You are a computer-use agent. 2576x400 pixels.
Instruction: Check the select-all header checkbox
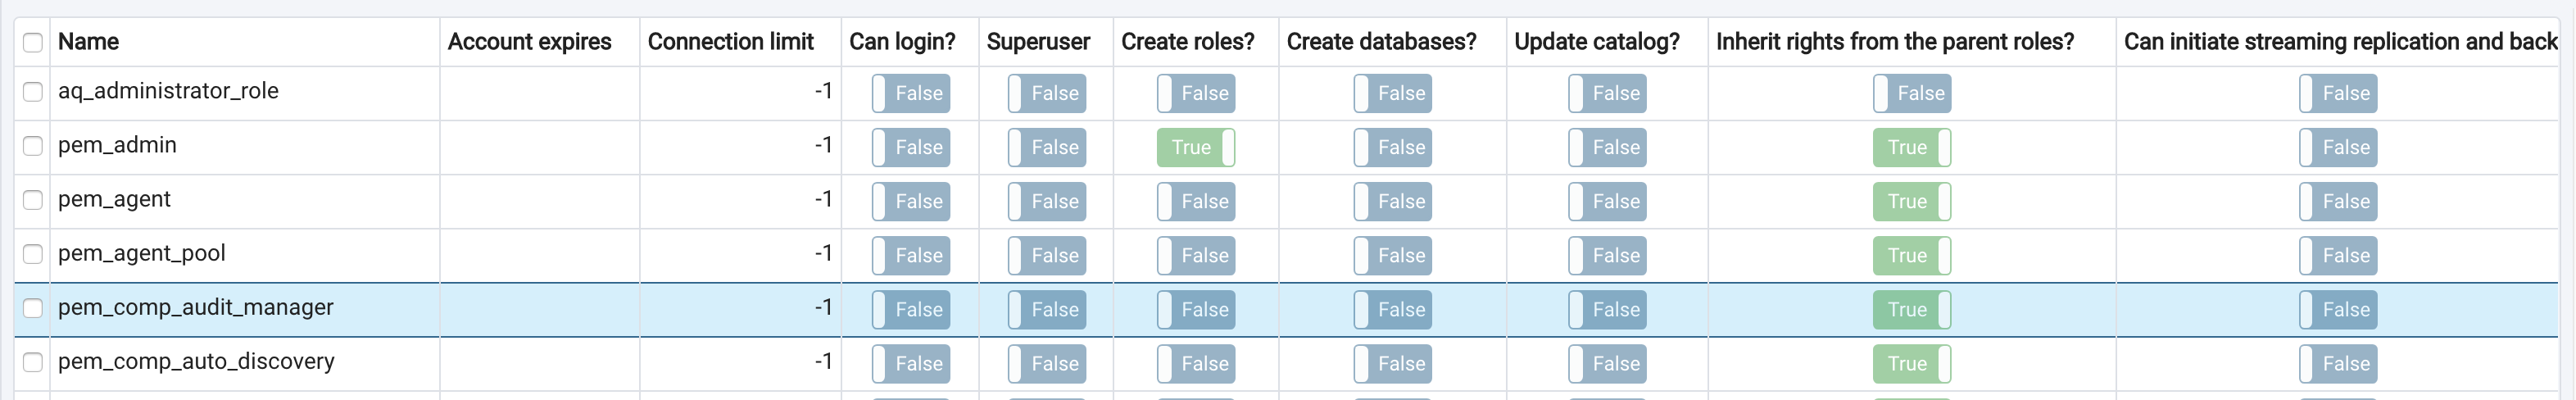(33, 42)
